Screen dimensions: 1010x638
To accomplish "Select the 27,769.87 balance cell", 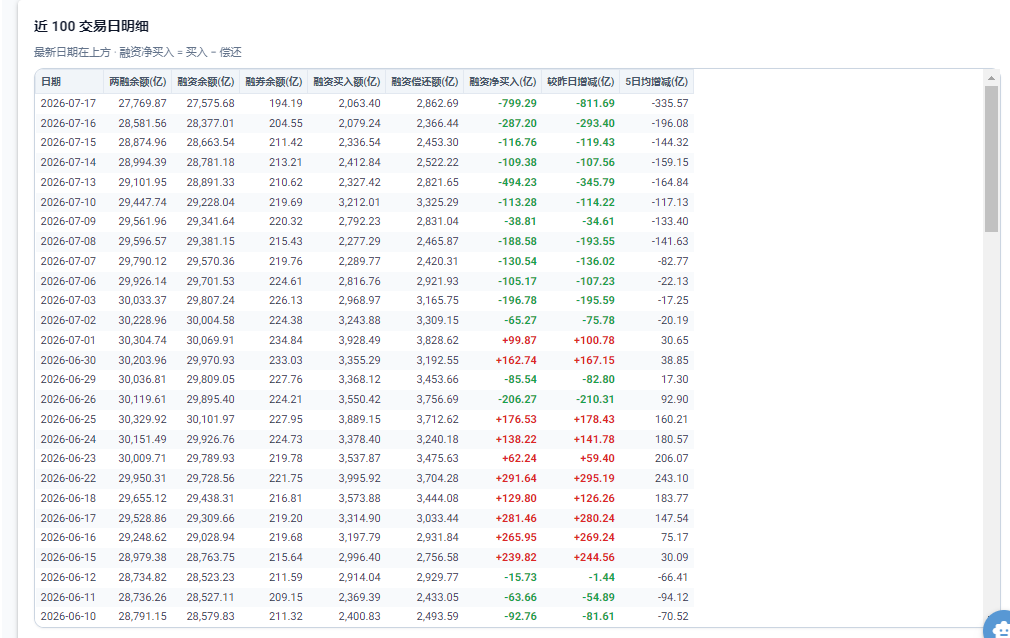I will pos(142,103).
